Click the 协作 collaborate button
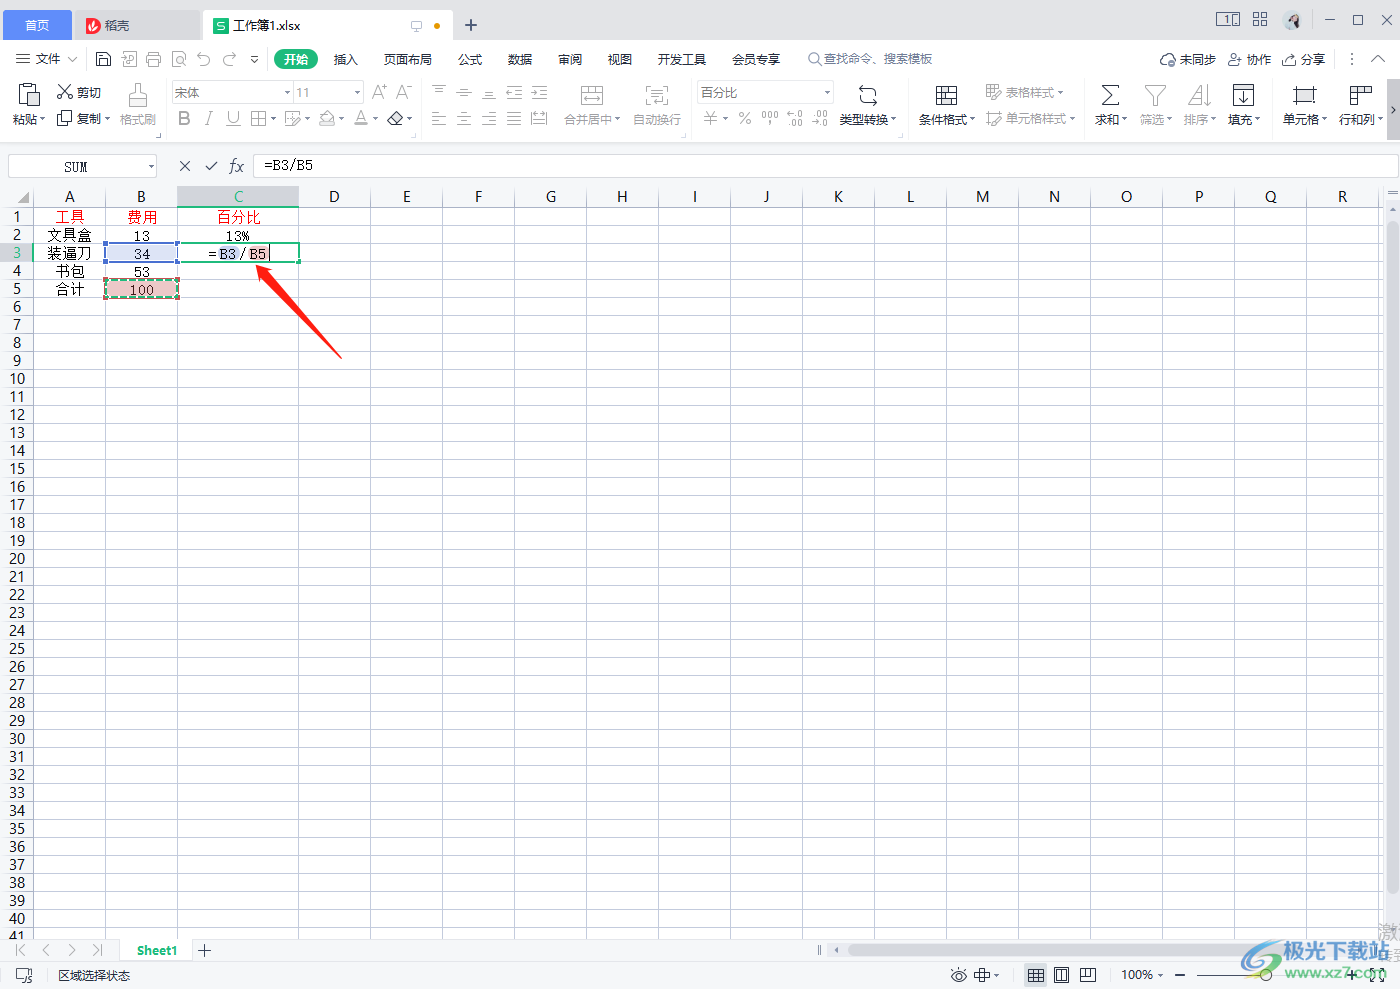 [1250, 59]
